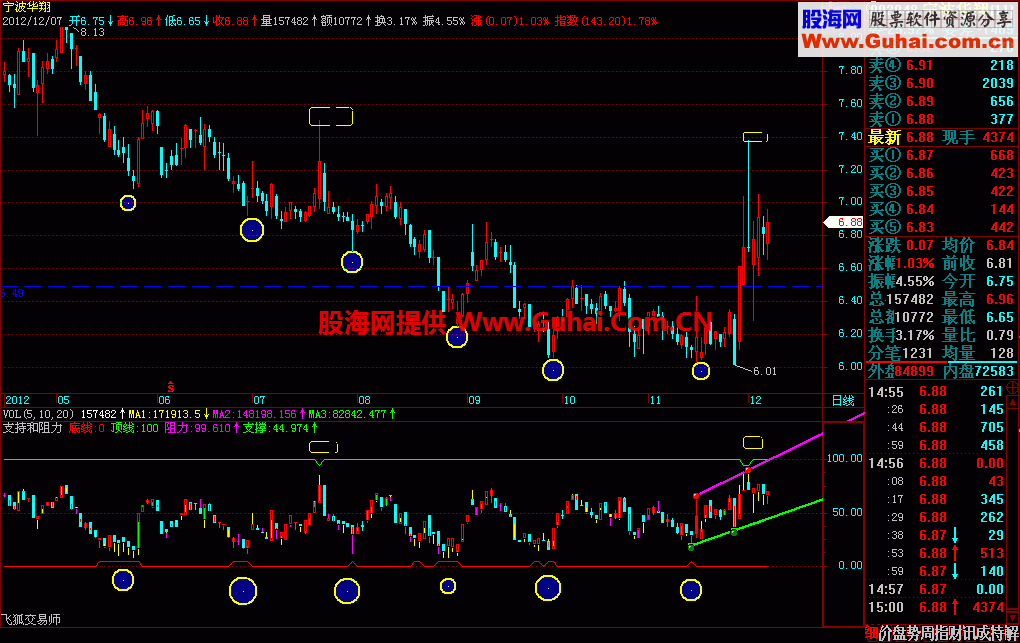Screen dimensions: 1020x643
Task: Click the 6.01 low price label
Action: coord(765,371)
